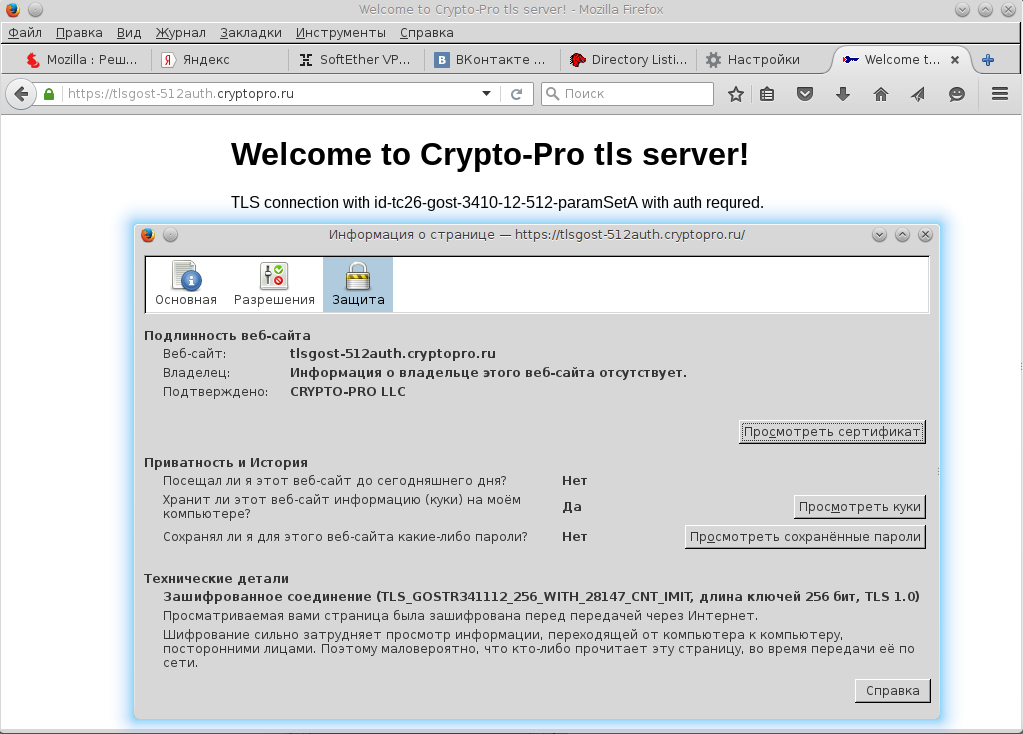Switch to the Mozilla : Реш... tab
1023x734 pixels.
coord(82,60)
